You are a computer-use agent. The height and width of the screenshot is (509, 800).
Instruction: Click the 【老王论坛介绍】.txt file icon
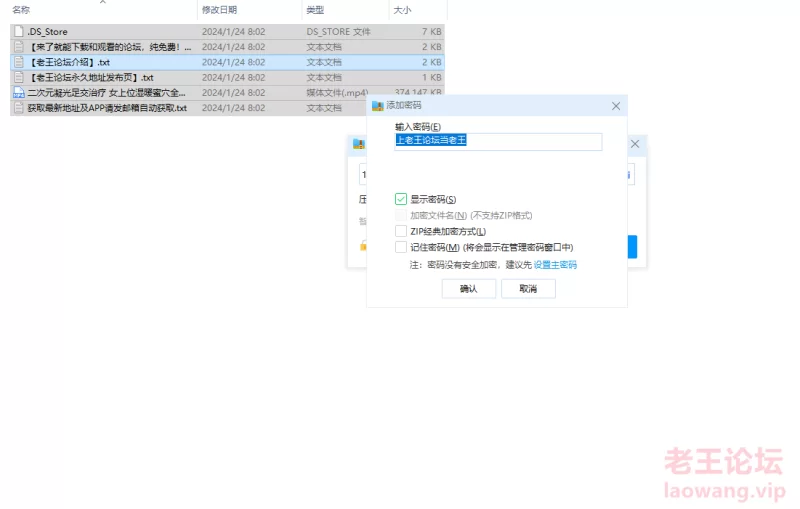tap(19, 62)
